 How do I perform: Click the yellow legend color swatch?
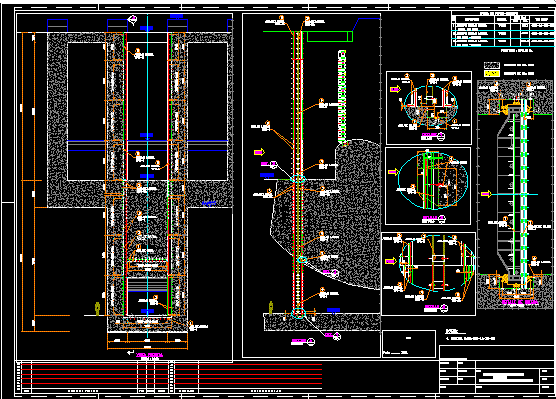coord(492,73)
